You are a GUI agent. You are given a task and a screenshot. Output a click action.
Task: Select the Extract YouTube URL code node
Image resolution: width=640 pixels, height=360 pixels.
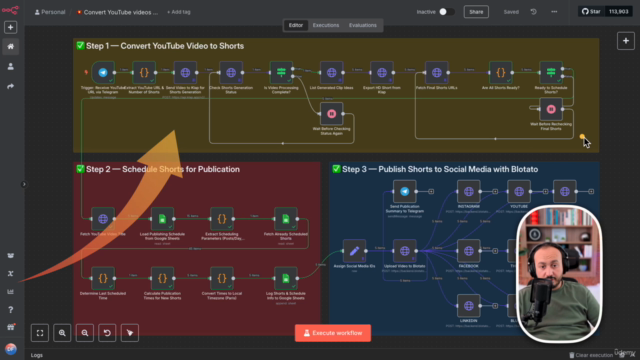[x=144, y=73]
